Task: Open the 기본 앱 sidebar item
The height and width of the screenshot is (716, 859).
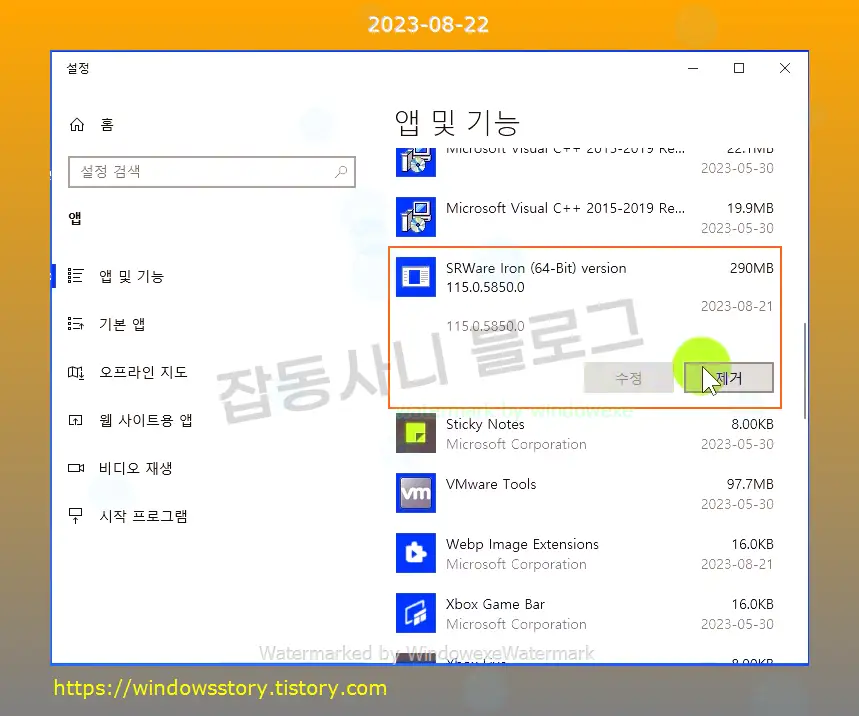Action: tap(122, 324)
